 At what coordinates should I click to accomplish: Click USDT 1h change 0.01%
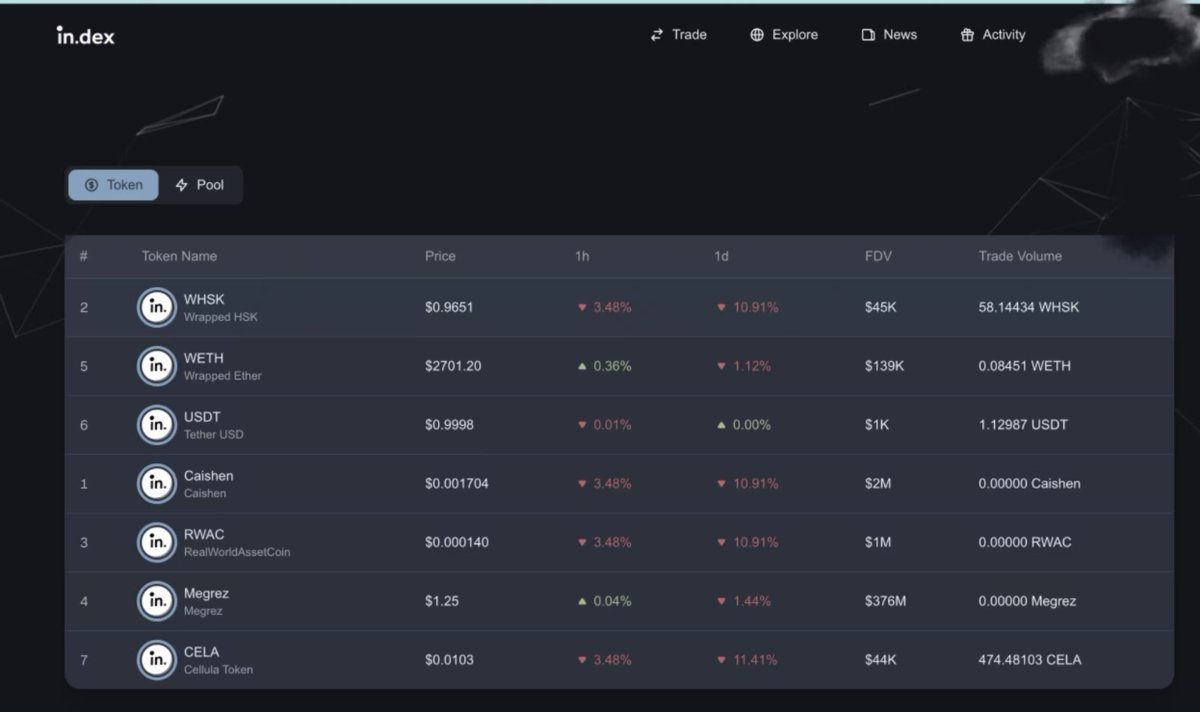(605, 425)
